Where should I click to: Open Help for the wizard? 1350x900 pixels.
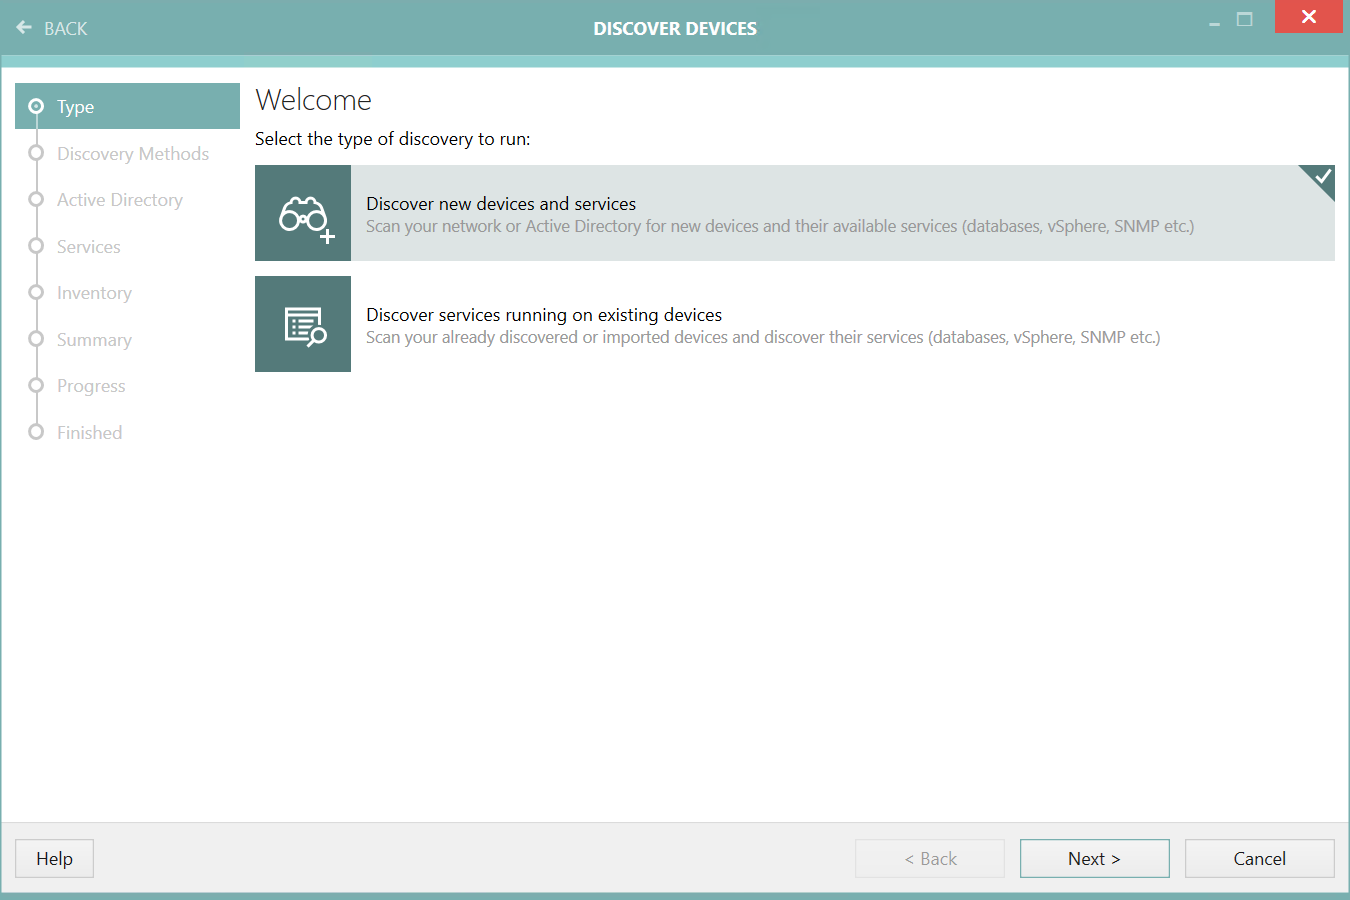pos(54,859)
